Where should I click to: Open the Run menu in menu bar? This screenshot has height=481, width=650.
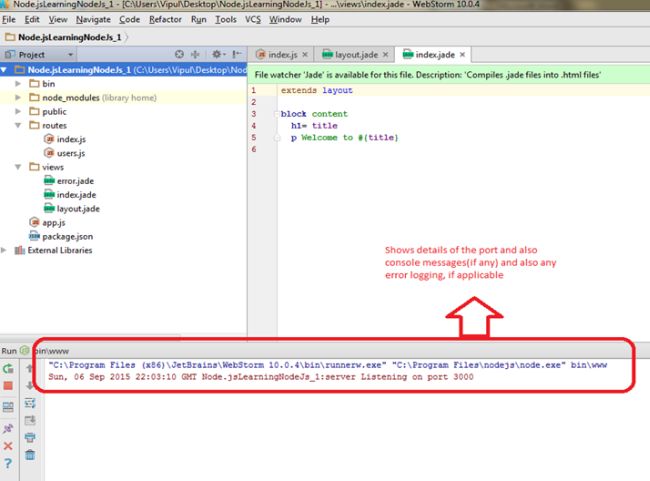tap(199, 19)
